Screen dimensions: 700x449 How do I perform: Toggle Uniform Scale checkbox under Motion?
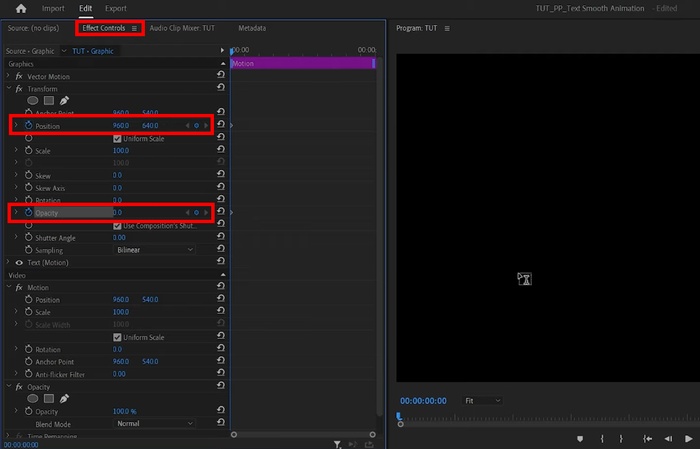[117, 337]
